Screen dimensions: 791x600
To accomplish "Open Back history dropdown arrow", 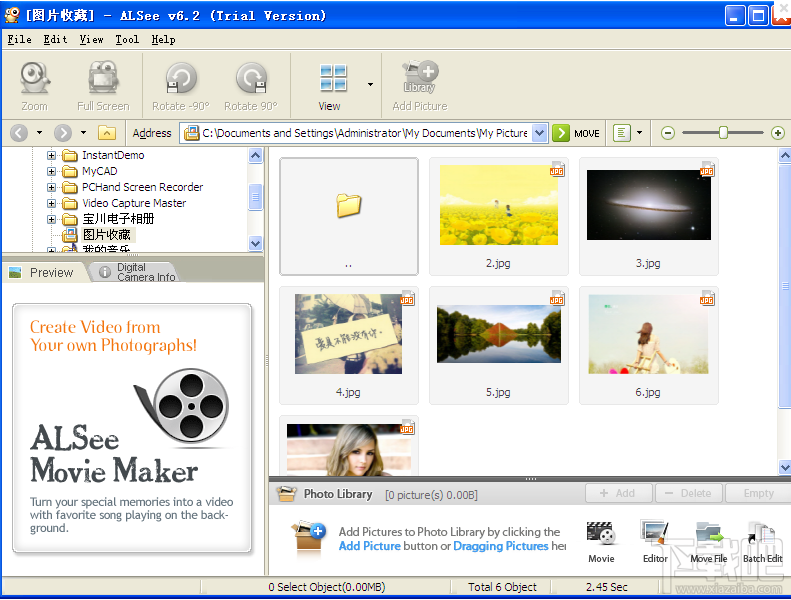I will click(x=39, y=133).
